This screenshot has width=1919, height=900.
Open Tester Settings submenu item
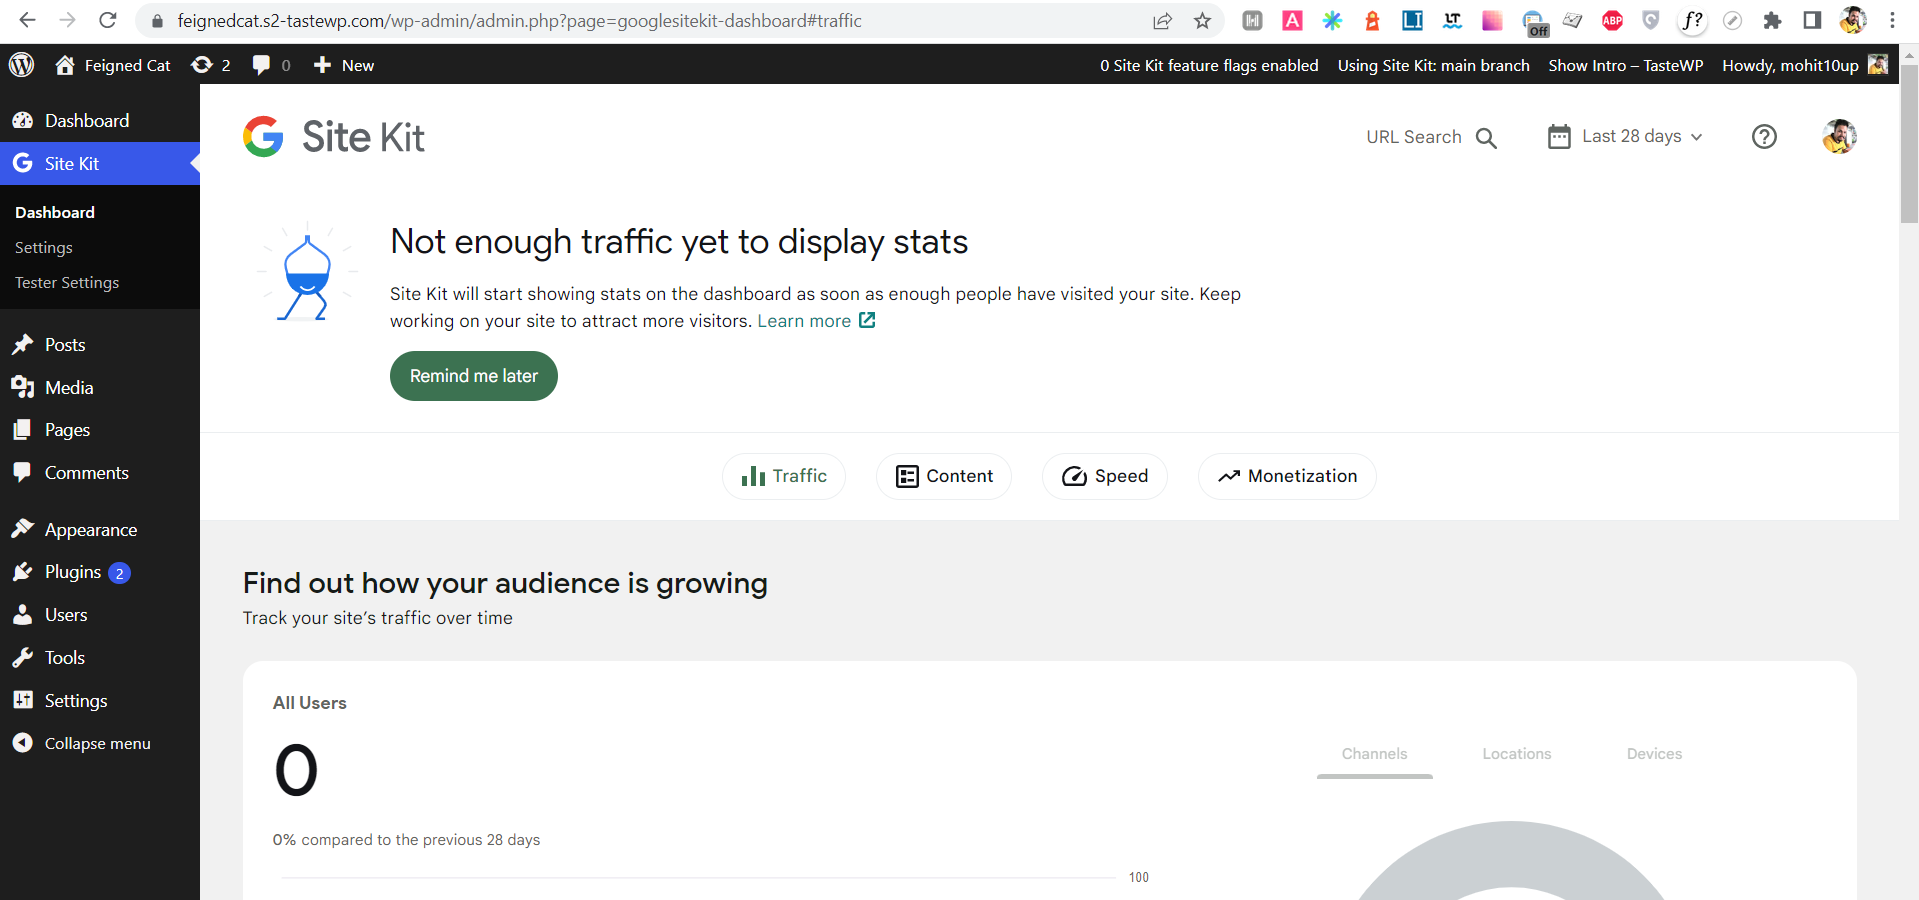[x=67, y=282]
